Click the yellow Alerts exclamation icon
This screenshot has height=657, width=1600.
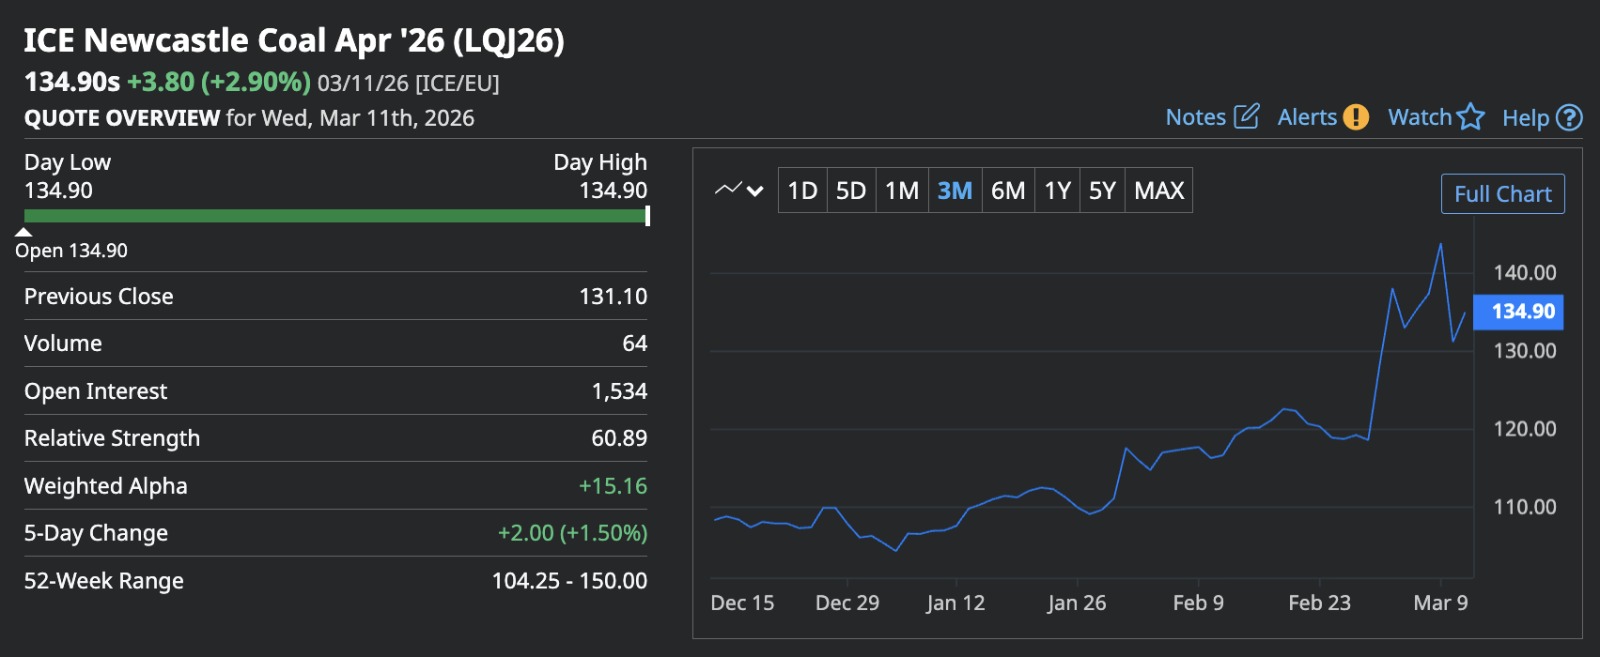click(1355, 117)
